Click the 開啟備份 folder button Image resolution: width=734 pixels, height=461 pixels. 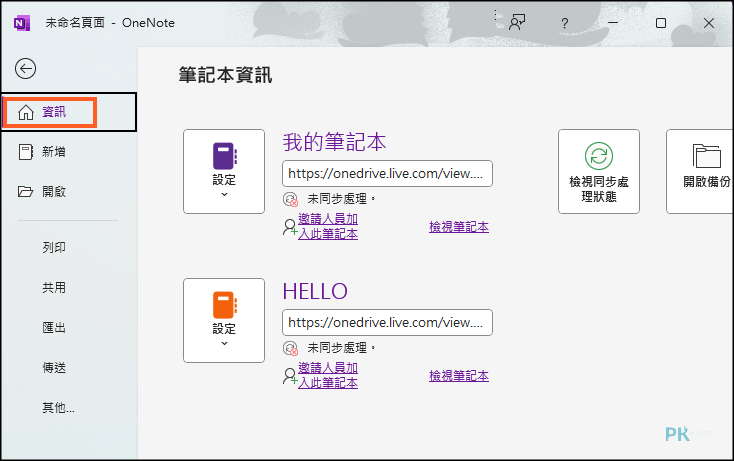click(700, 171)
